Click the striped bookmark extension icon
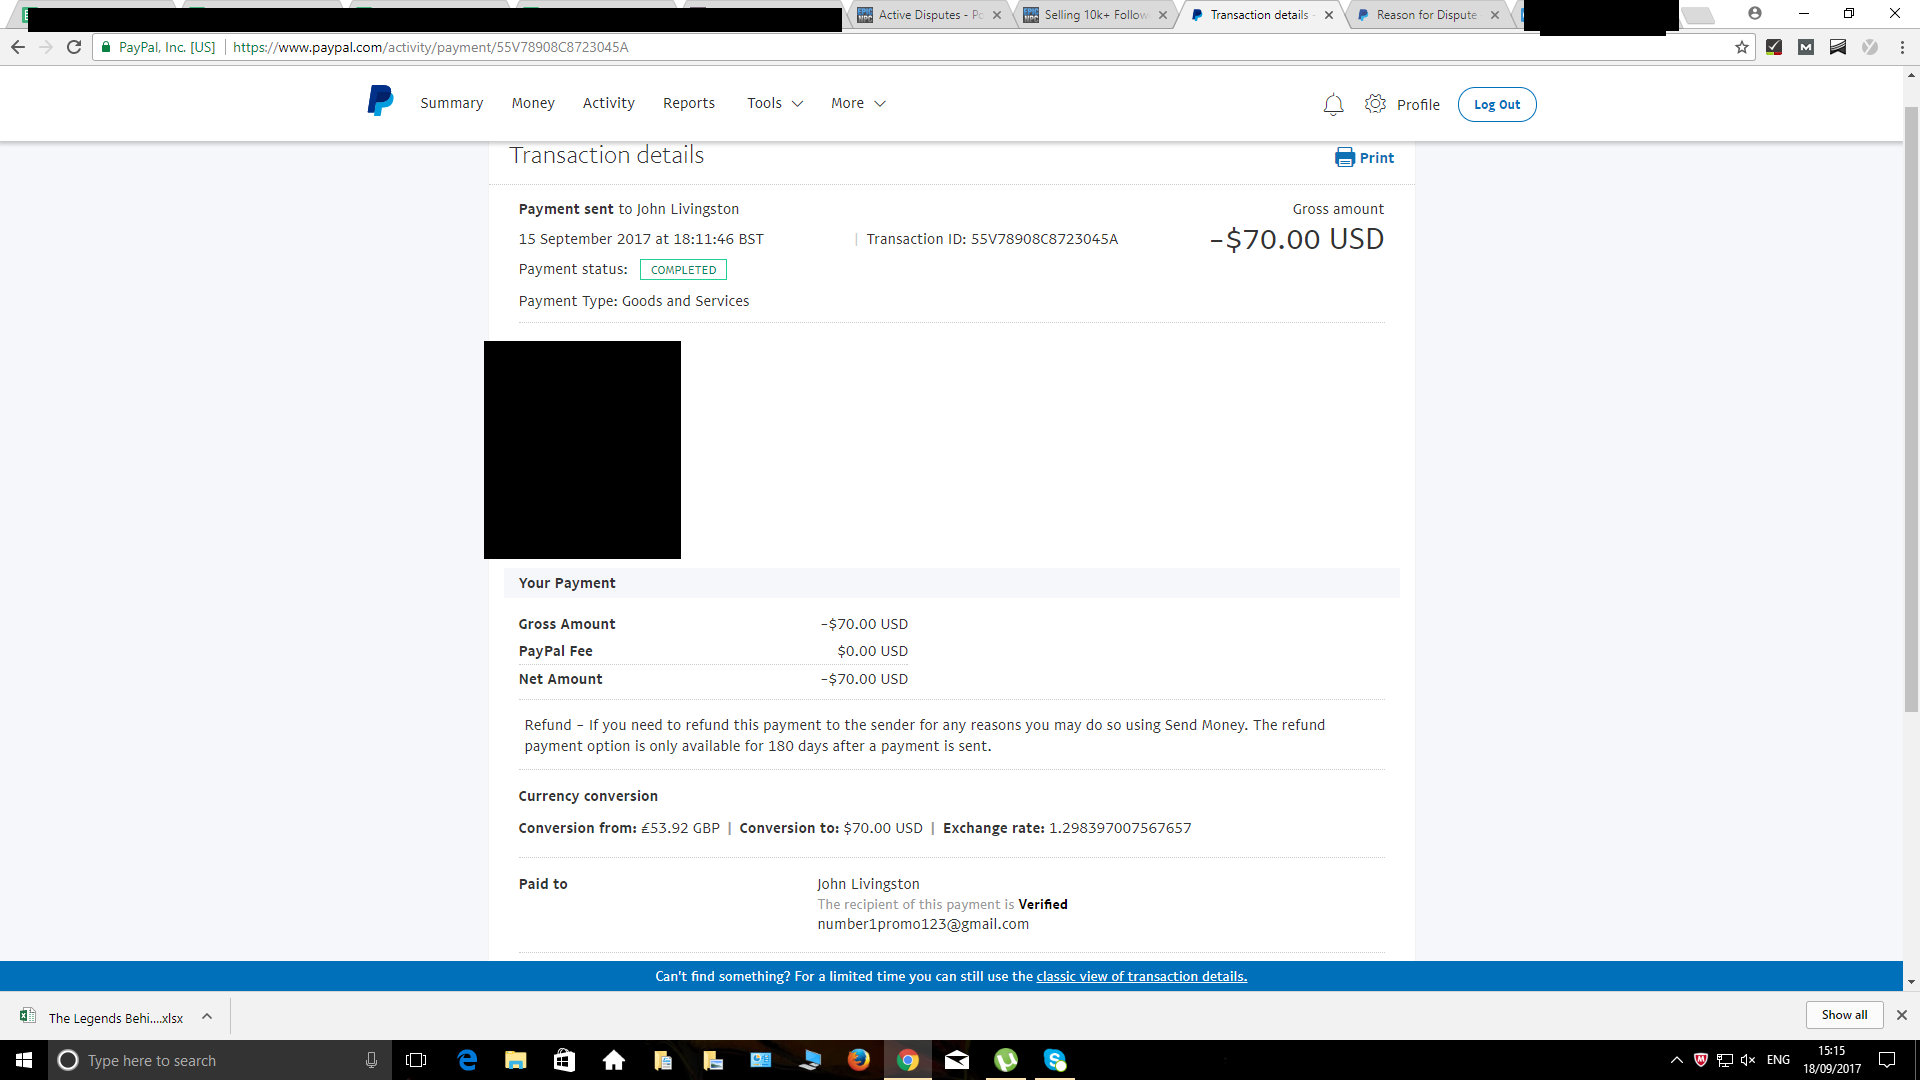 tap(1838, 47)
